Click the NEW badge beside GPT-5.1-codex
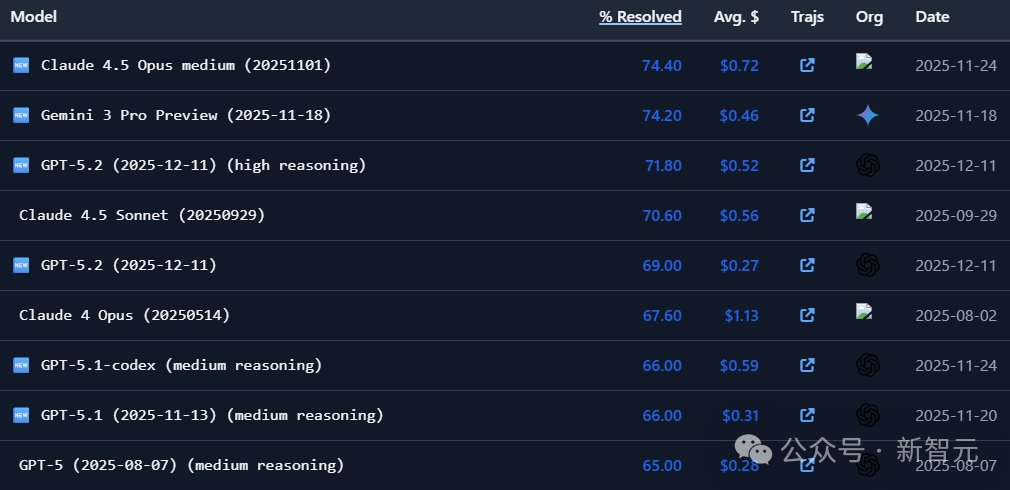The width and height of the screenshot is (1010, 490). (21, 365)
